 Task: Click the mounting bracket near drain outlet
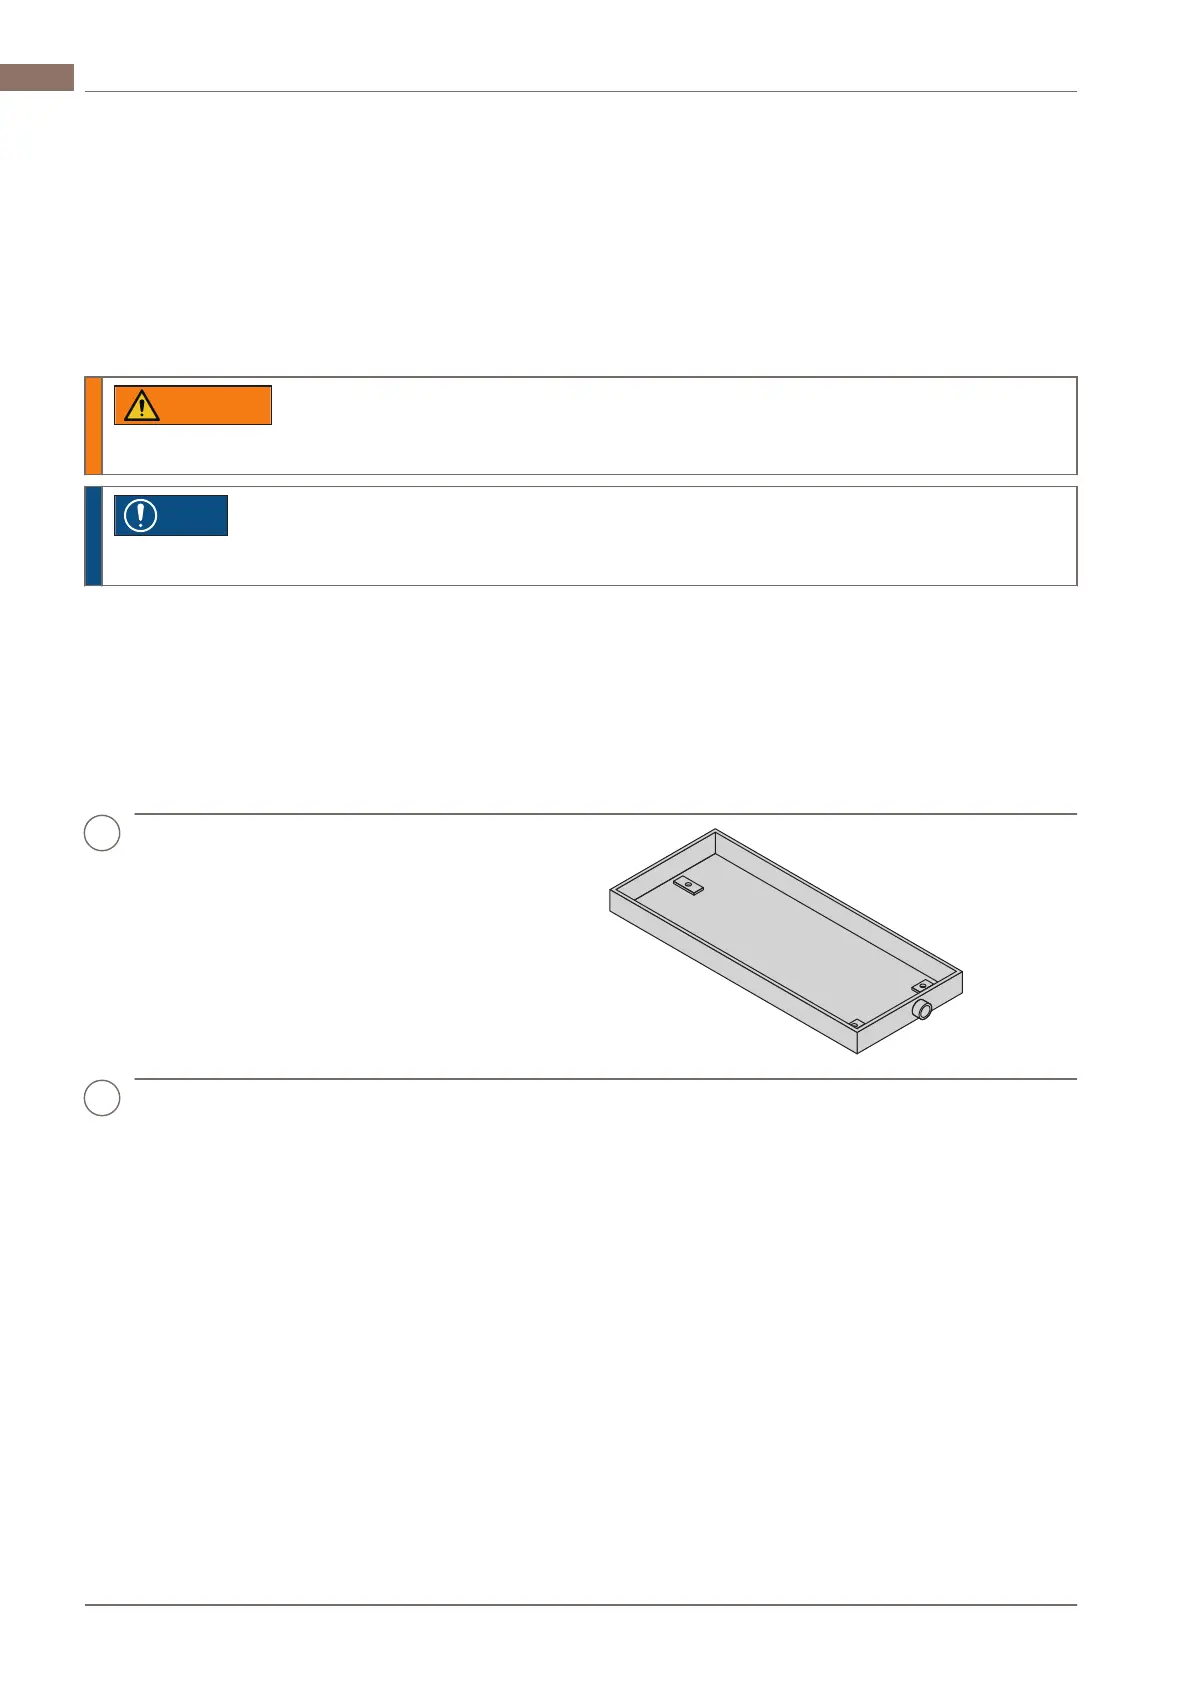coord(923,986)
